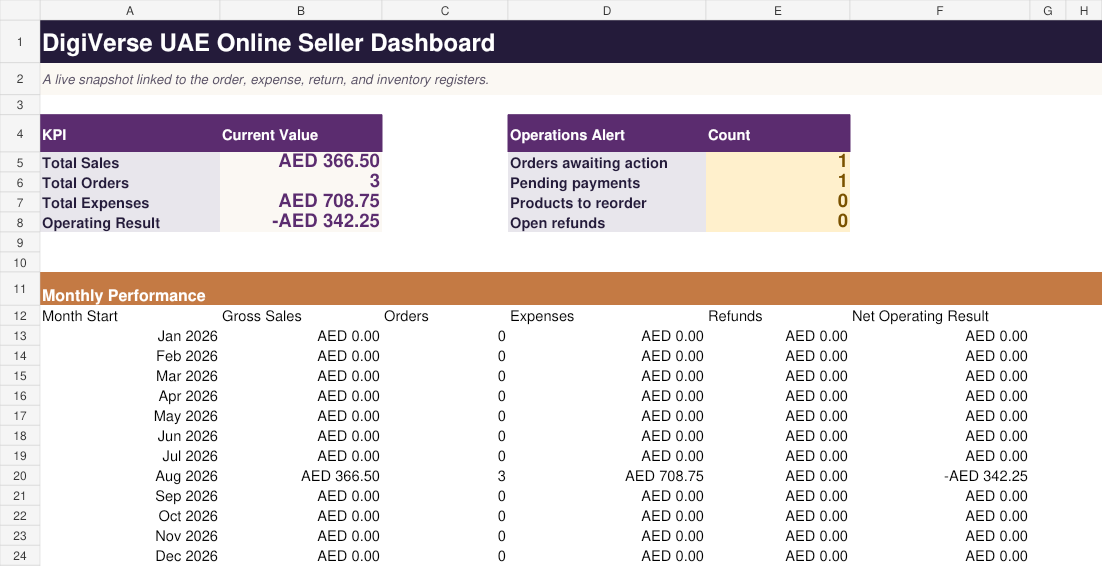This screenshot has width=1102, height=566.
Task: Click the Operations Alert header cell
Action: click(x=607, y=134)
